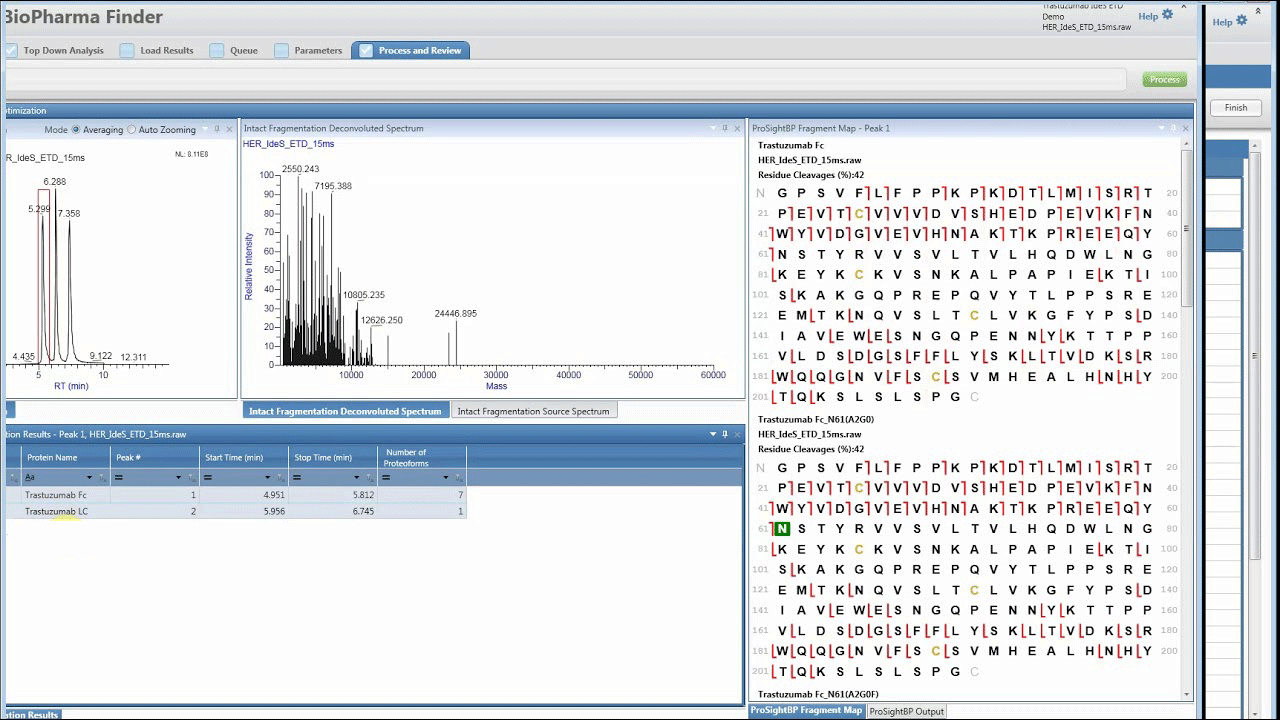
Task: Click the green highlighted N residue
Action: 782,529
